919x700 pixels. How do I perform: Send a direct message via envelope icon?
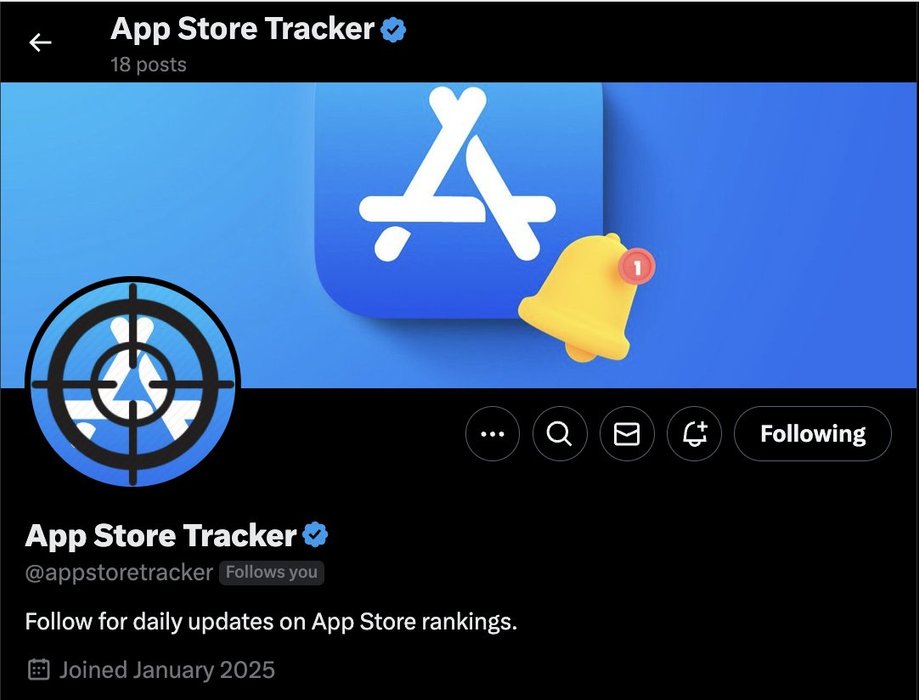[627, 434]
